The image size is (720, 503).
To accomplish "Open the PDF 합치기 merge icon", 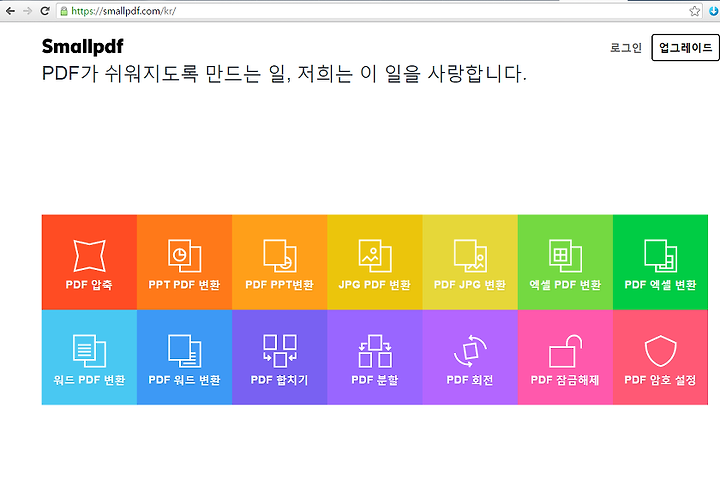I will pos(280,351).
